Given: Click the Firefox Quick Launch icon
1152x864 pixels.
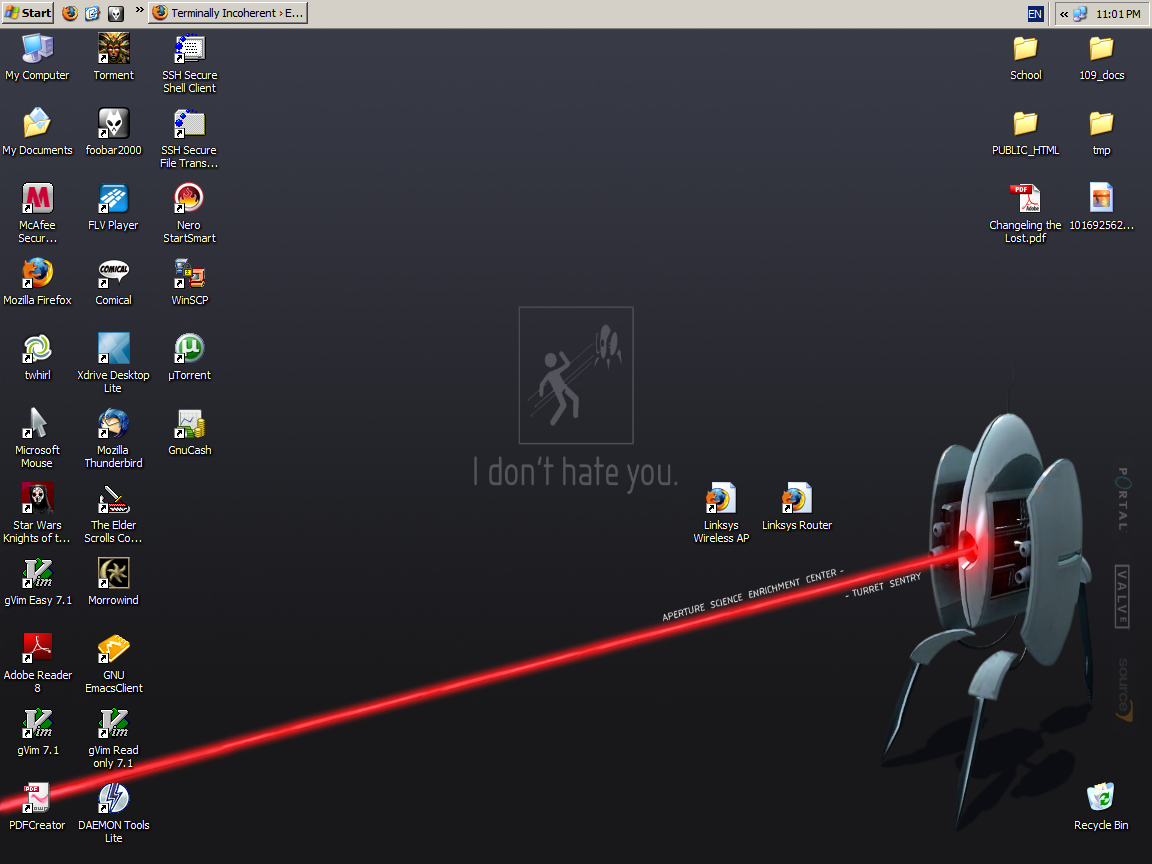Looking at the screenshot, I should point(69,13).
